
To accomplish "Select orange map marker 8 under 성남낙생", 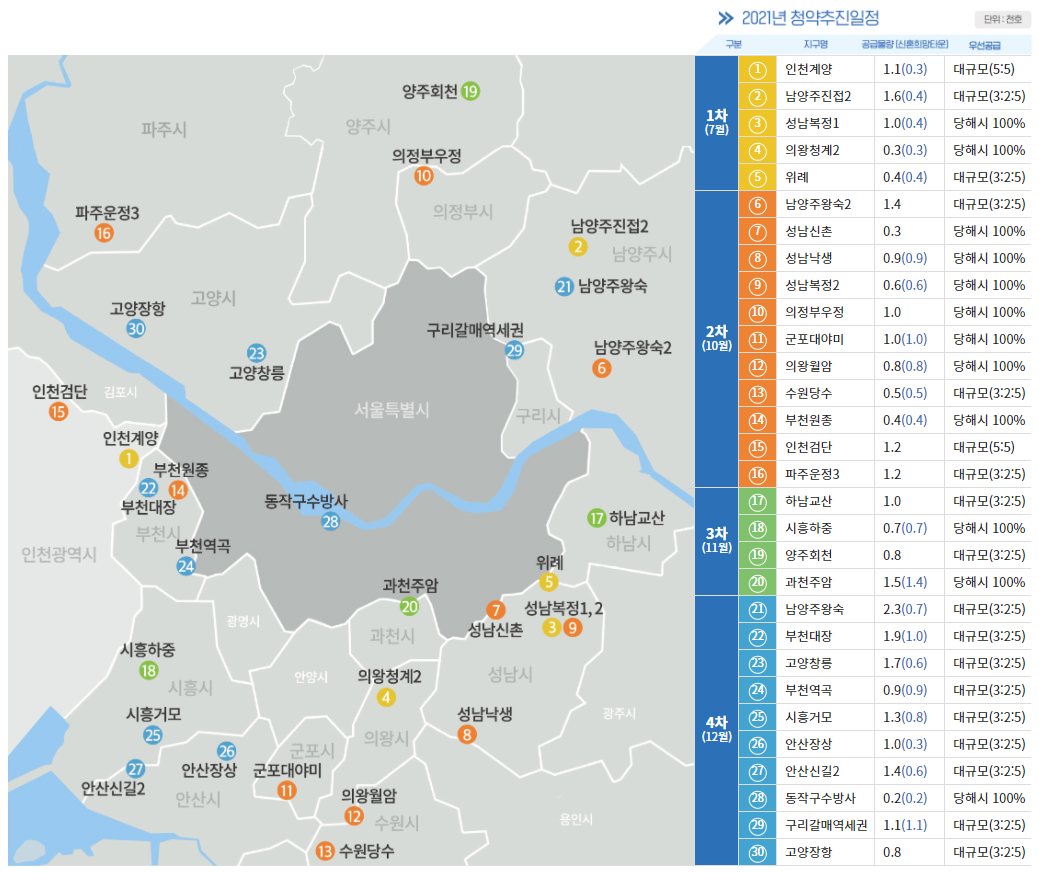I will click(x=467, y=734).
